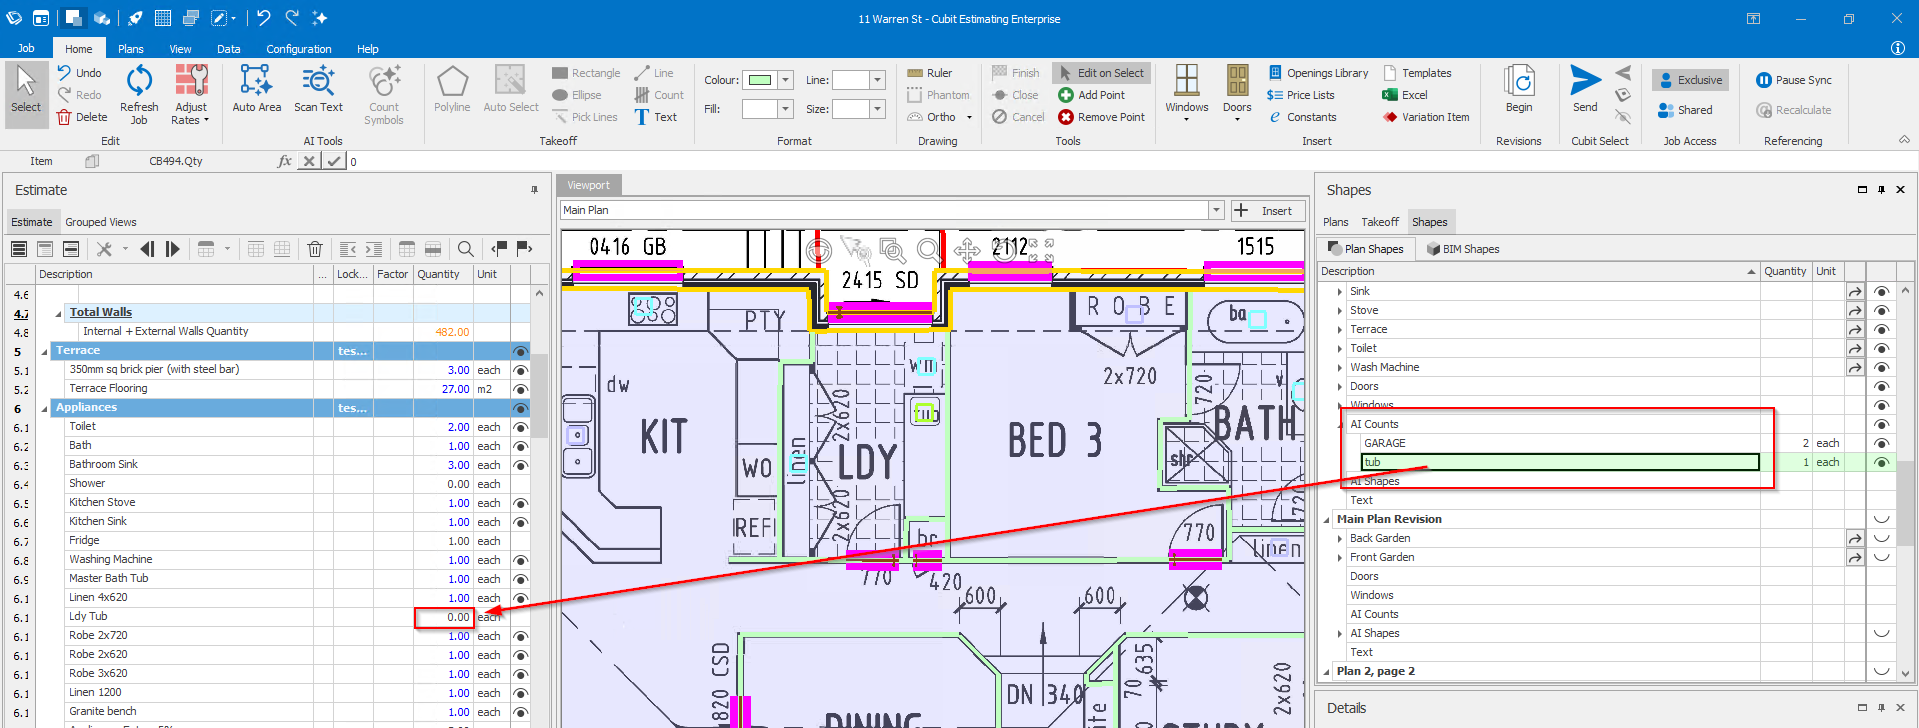
Task: Open the Home ribbon tab
Action: click(x=79, y=49)
